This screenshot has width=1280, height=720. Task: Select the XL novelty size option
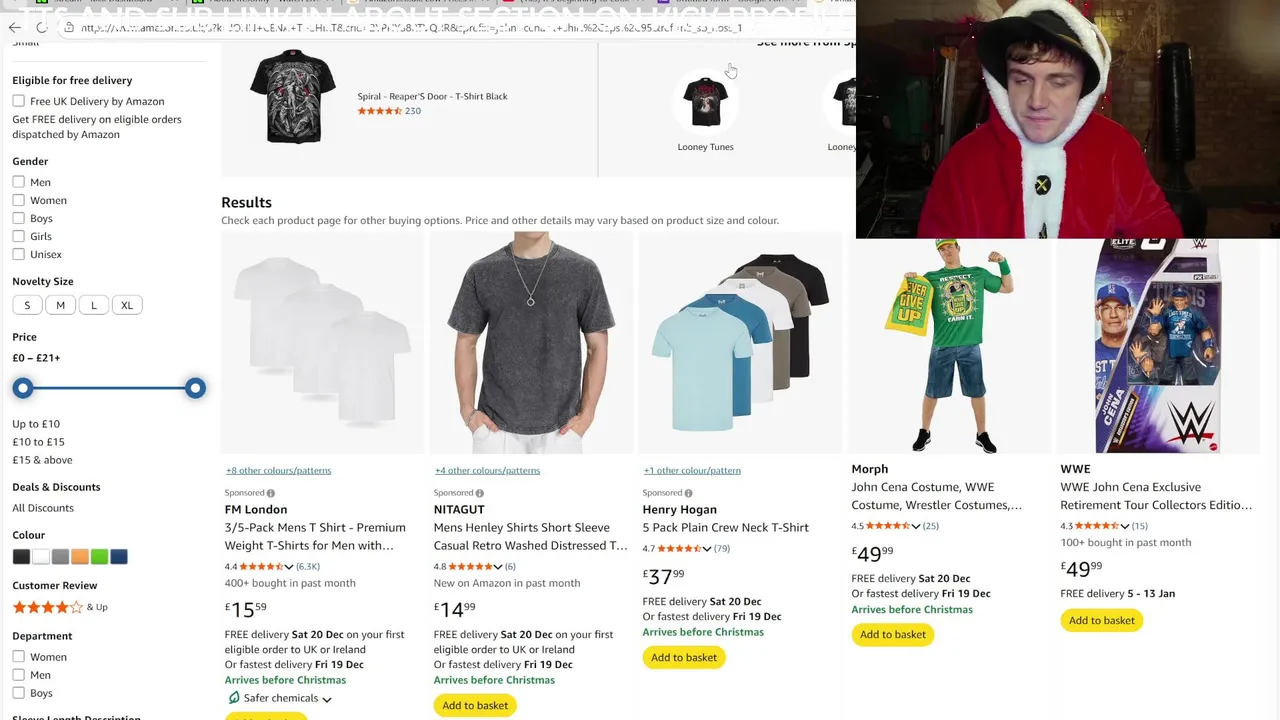127,305
